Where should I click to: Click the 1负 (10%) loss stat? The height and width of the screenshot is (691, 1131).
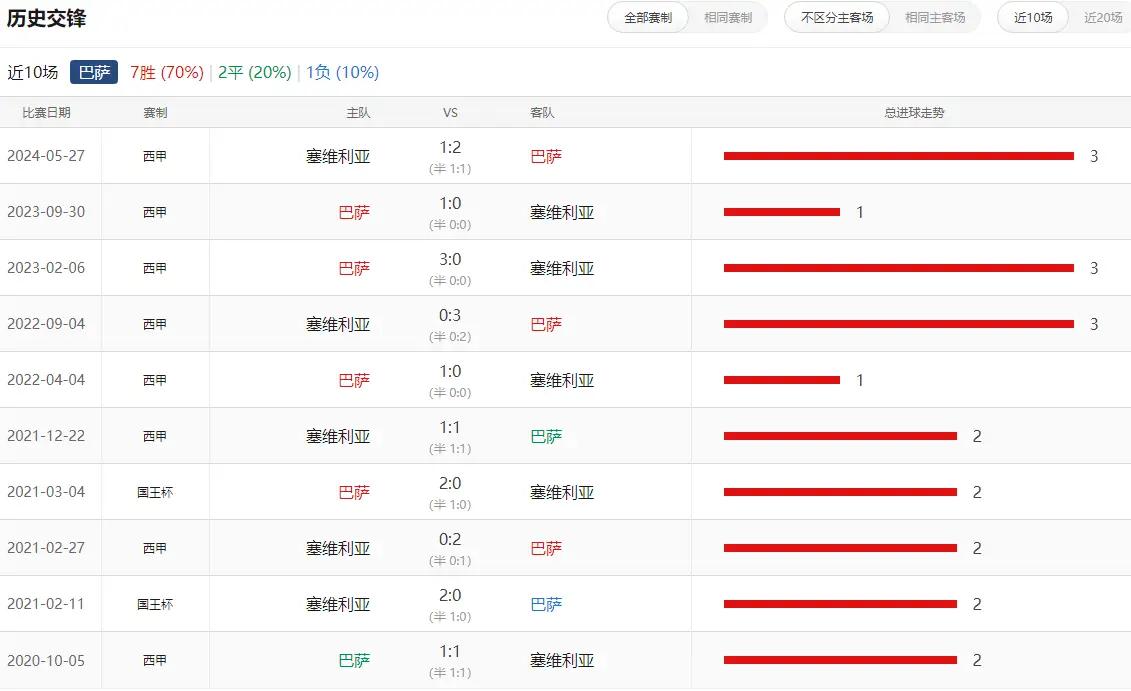tap(343, 72)
